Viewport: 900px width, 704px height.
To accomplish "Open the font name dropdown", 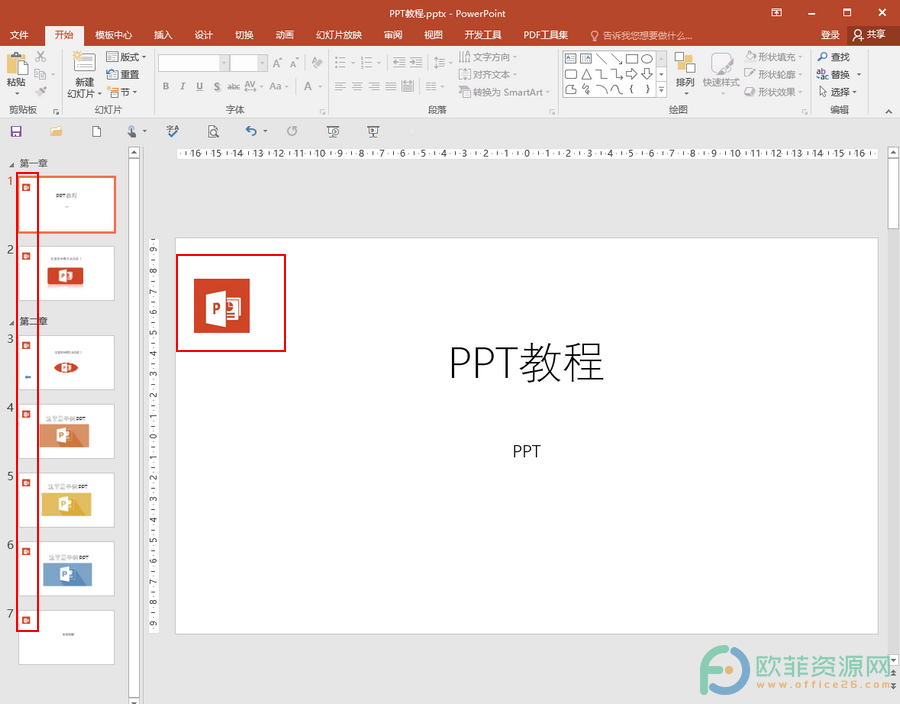I will 224,63.
